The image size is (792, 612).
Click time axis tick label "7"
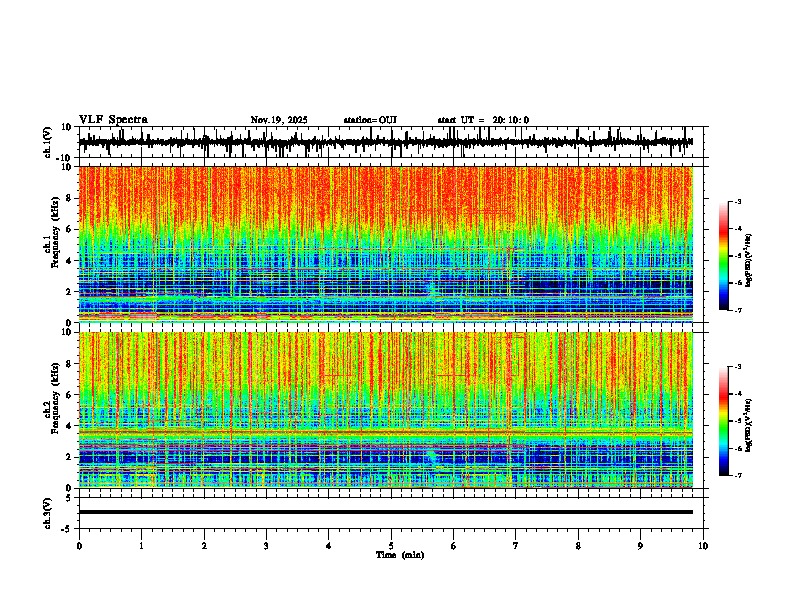point(516,546)
